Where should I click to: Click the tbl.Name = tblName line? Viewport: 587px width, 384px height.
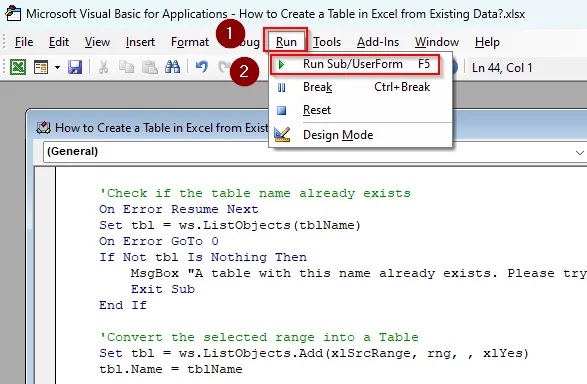[x=171, y=369]
